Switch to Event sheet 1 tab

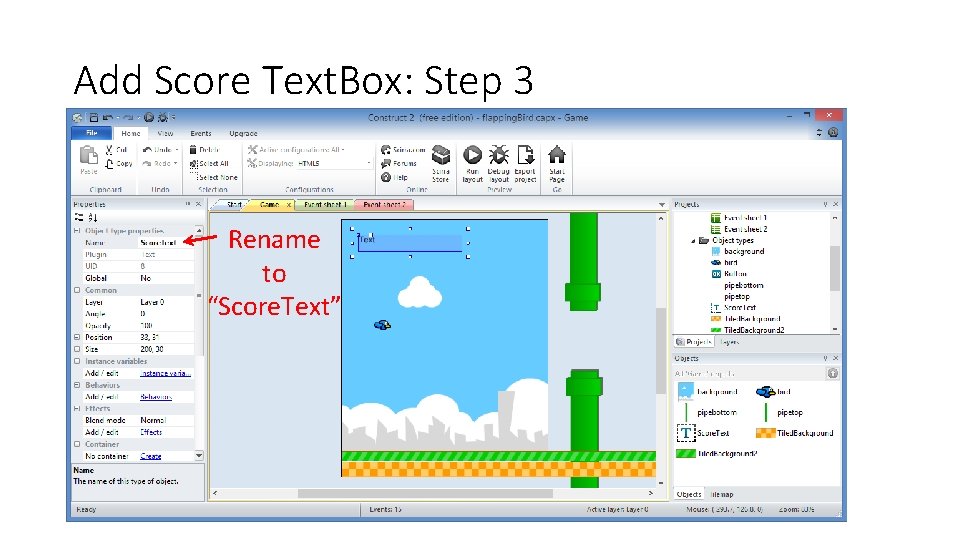325,204
